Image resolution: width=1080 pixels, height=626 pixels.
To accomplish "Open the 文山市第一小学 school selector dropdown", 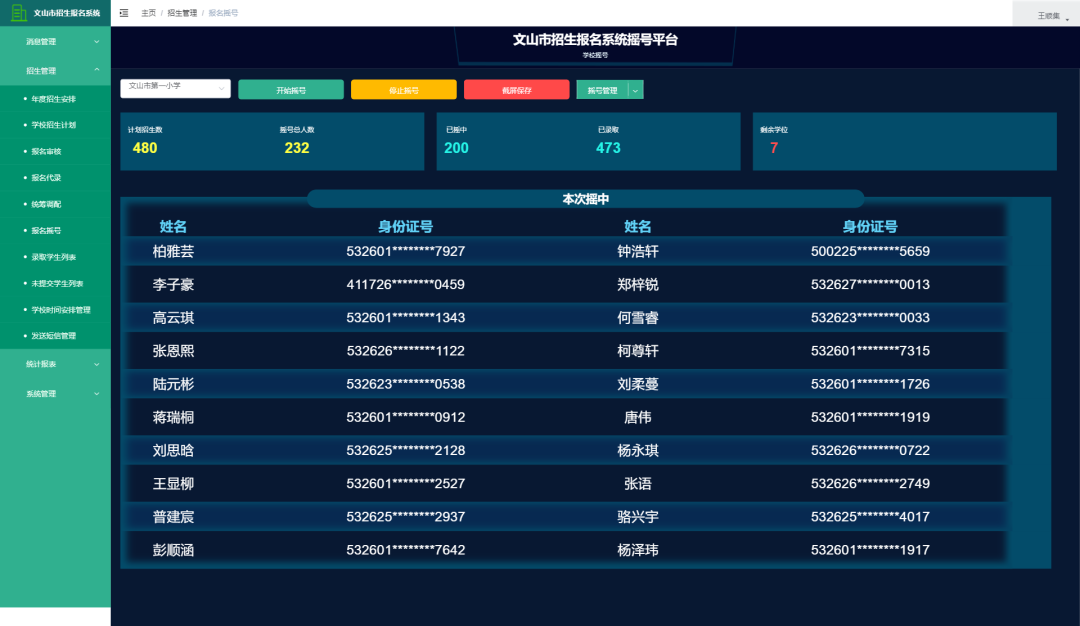I will 175,89.
